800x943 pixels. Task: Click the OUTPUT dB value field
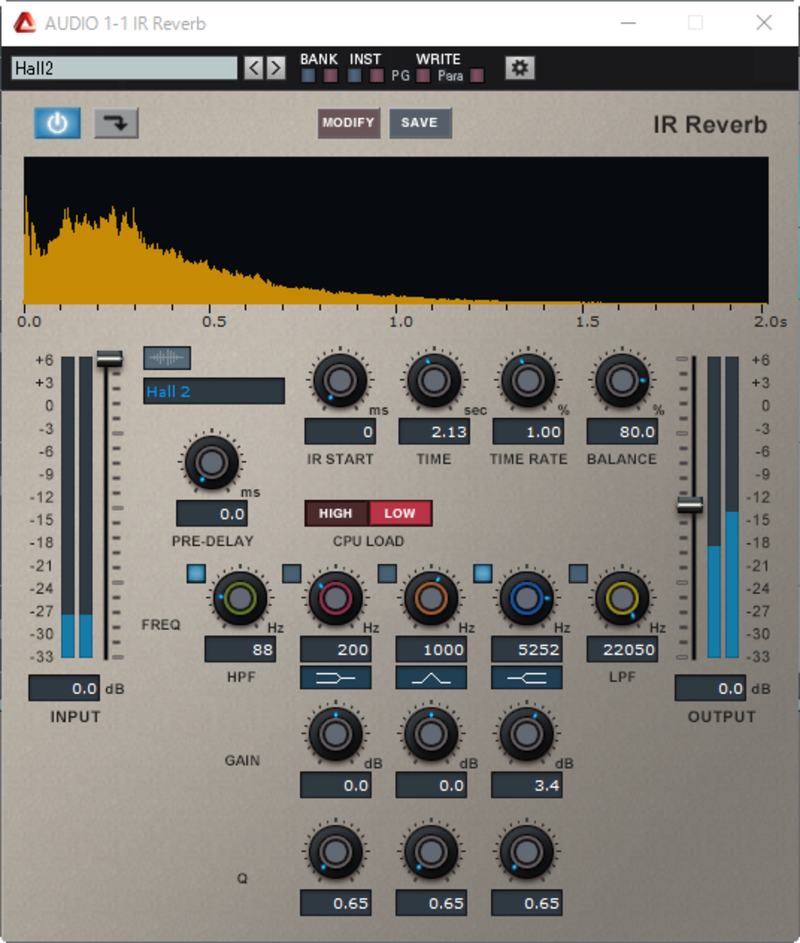point(710,688)
